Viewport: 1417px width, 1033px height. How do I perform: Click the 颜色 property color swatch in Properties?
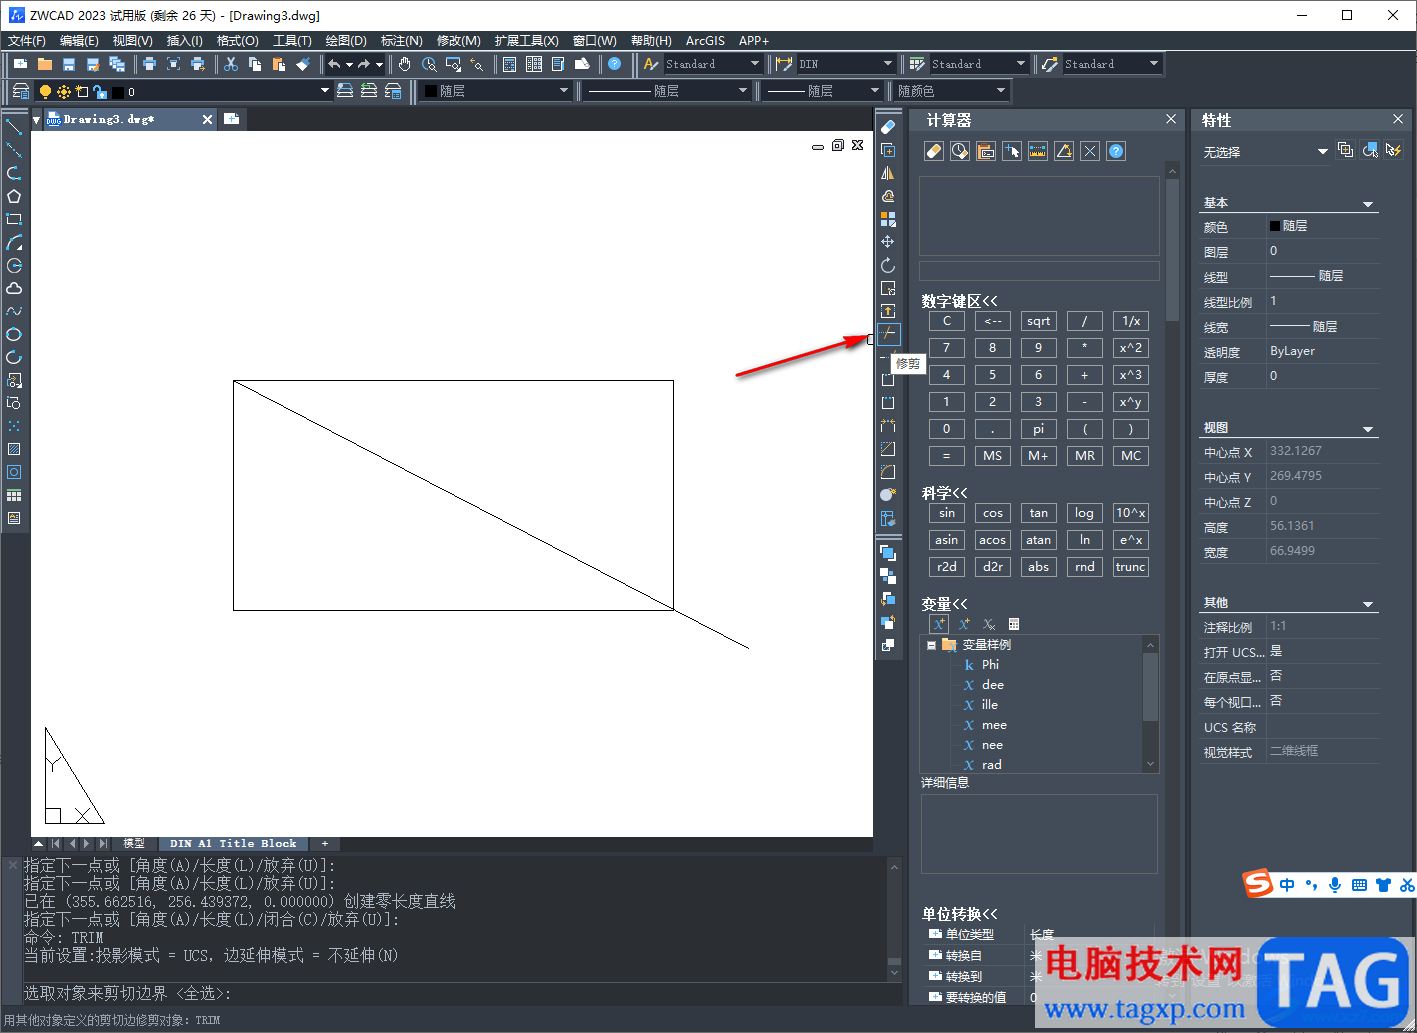coord(1275,226)
